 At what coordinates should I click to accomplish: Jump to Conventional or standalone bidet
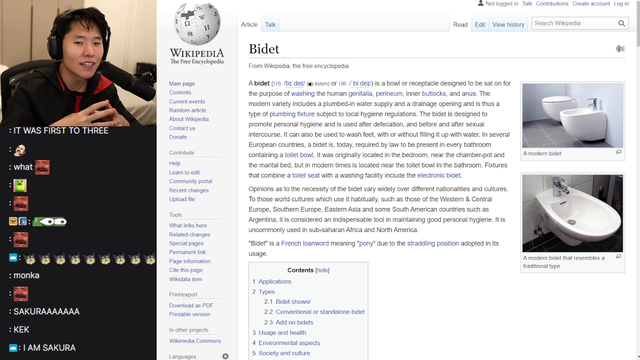(320, 312)
